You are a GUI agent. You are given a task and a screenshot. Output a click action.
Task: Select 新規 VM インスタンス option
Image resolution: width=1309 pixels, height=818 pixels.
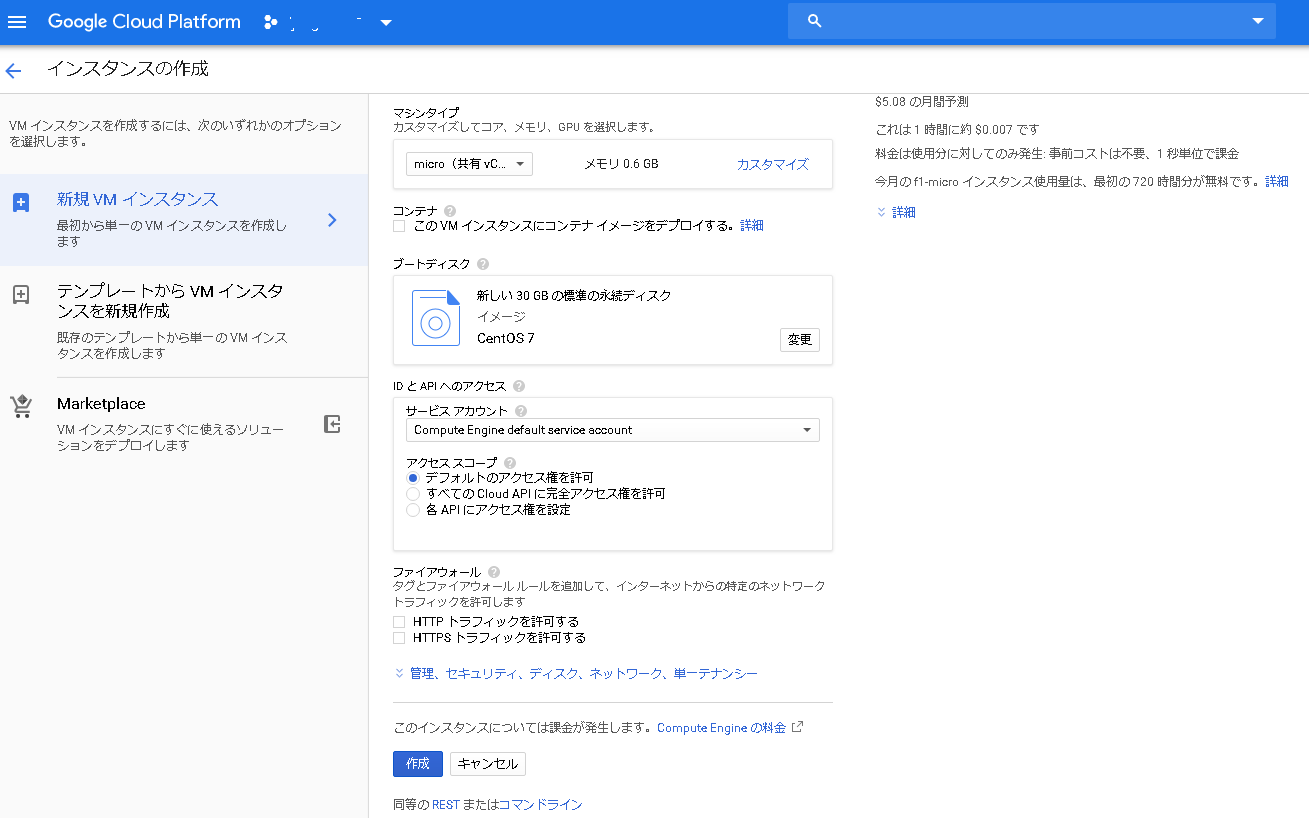(184, 220)
